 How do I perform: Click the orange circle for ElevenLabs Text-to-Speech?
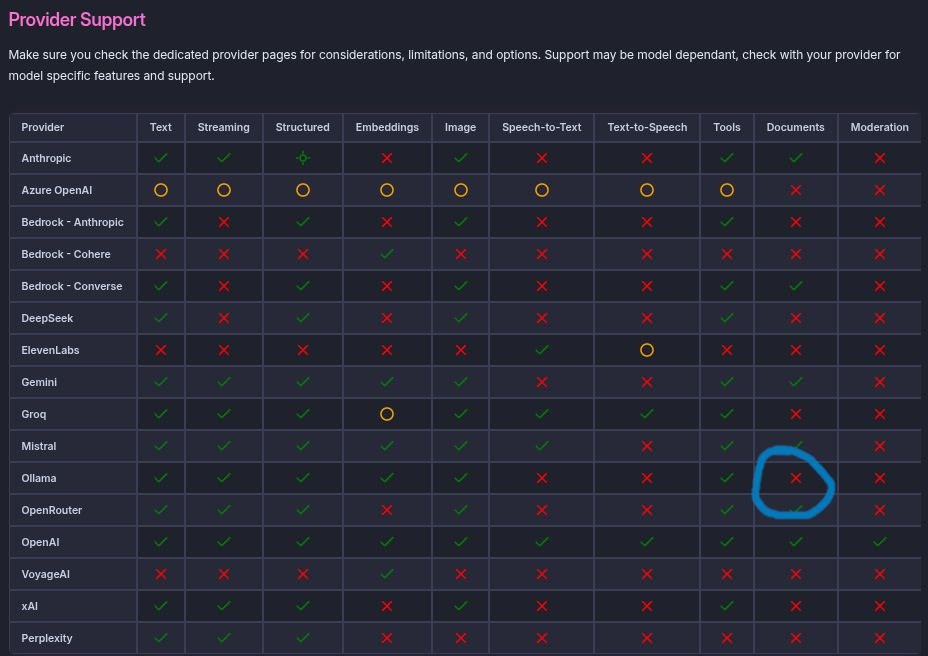[646, 350]
